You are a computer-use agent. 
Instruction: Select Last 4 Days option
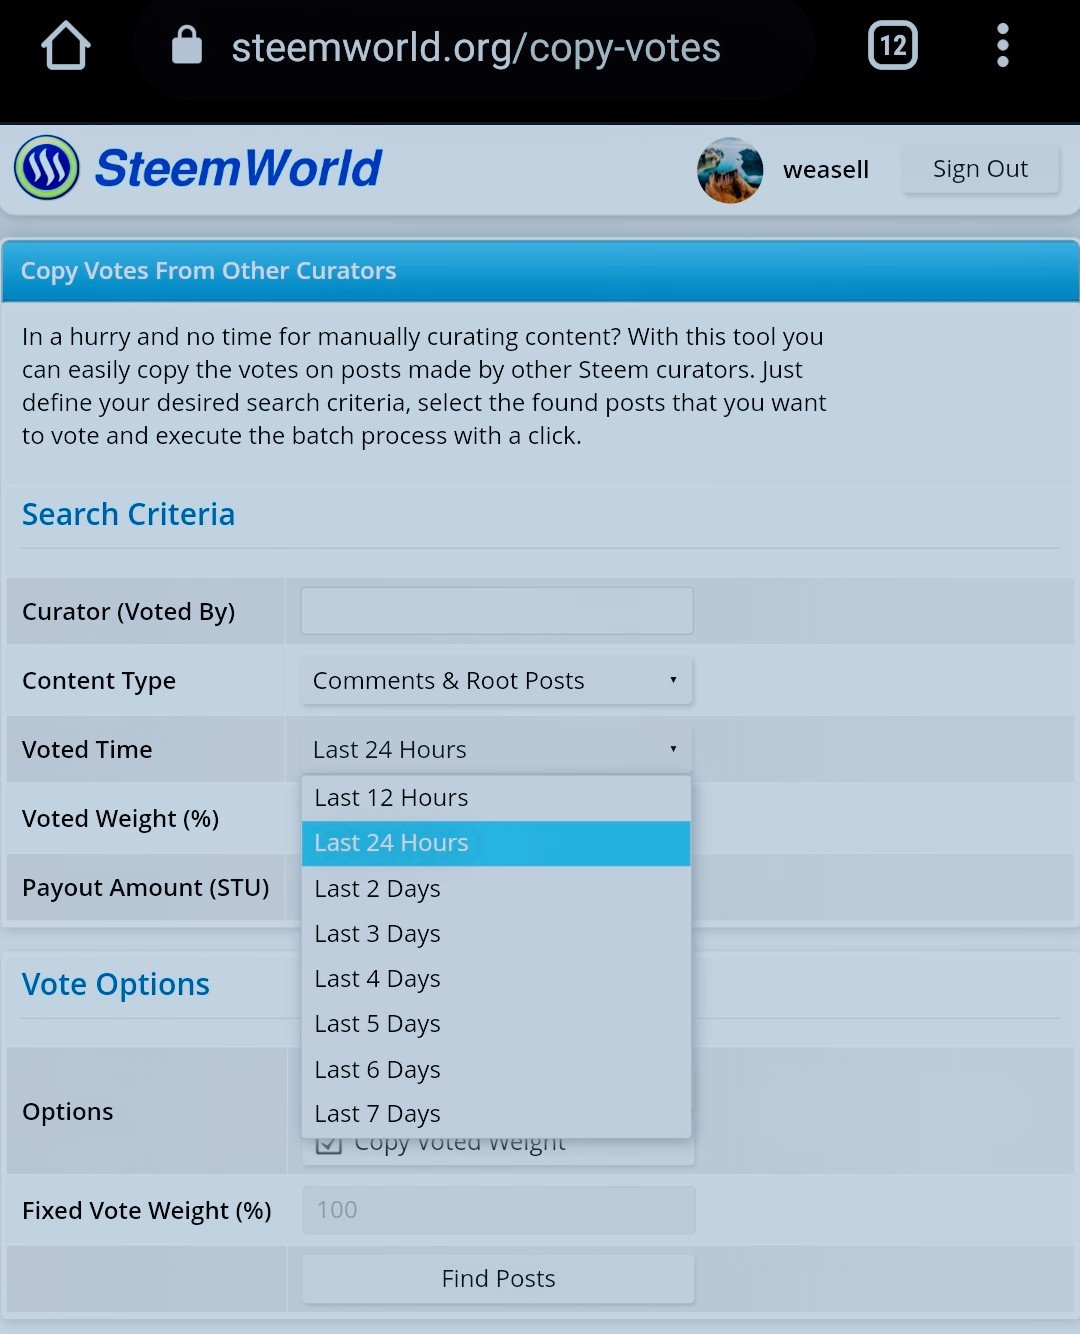pos(496,978)
